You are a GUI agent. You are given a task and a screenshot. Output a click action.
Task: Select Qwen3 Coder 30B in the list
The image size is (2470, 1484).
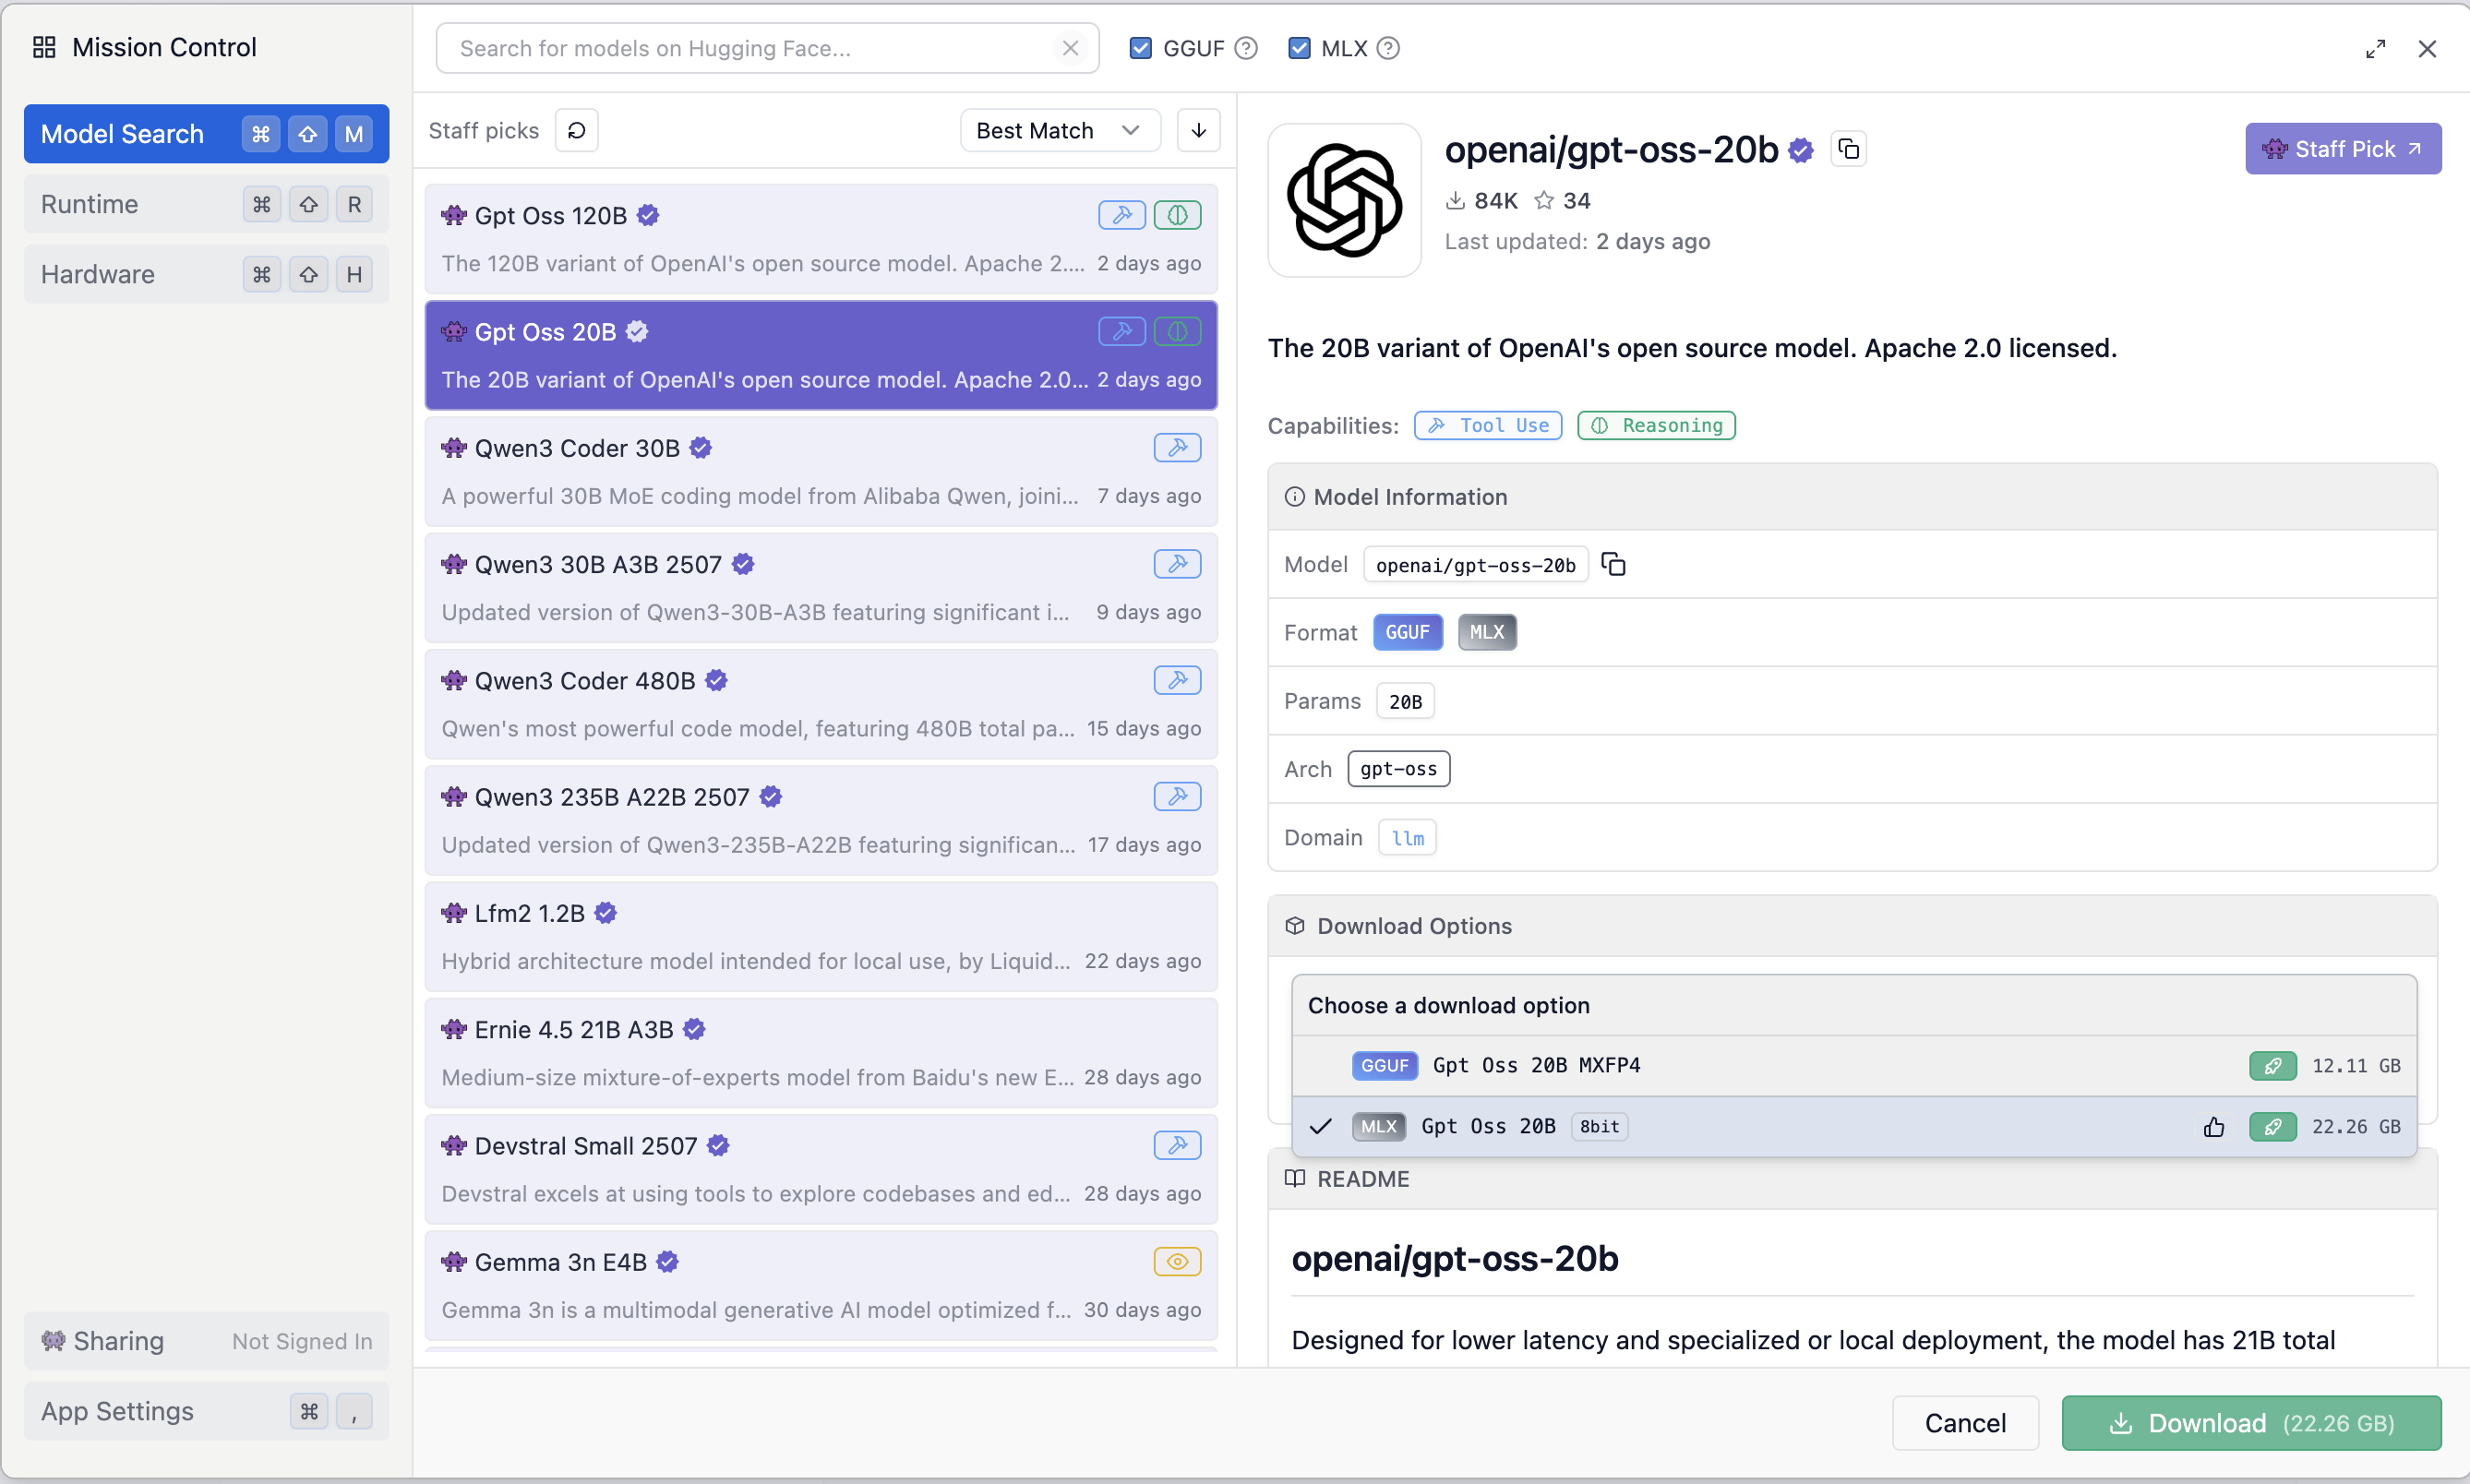(820, 471)
